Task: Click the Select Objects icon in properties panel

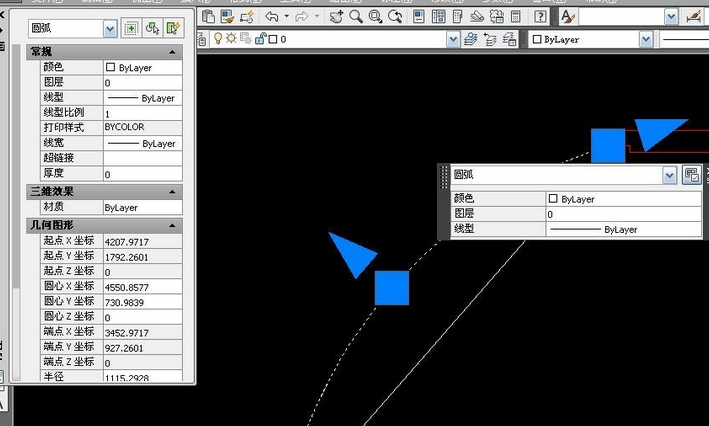Action: click(152, 29)
